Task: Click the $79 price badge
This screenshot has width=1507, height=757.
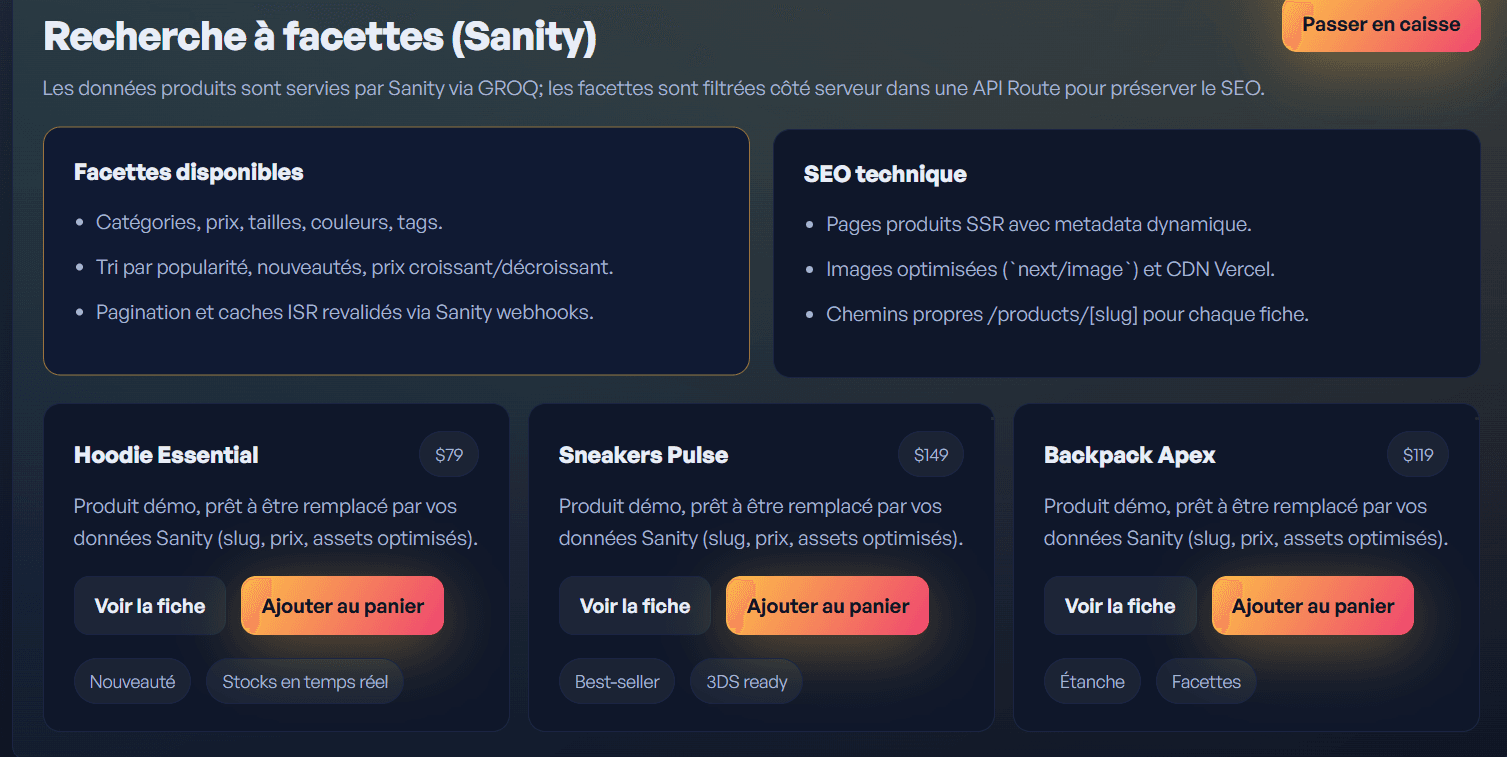Action: (449, 455)
